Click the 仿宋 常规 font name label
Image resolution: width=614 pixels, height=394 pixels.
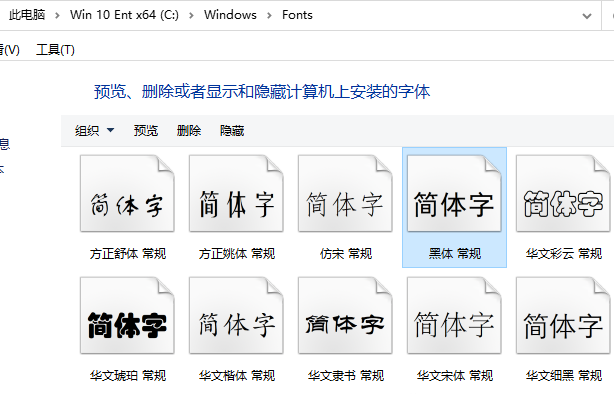(346, 254)
